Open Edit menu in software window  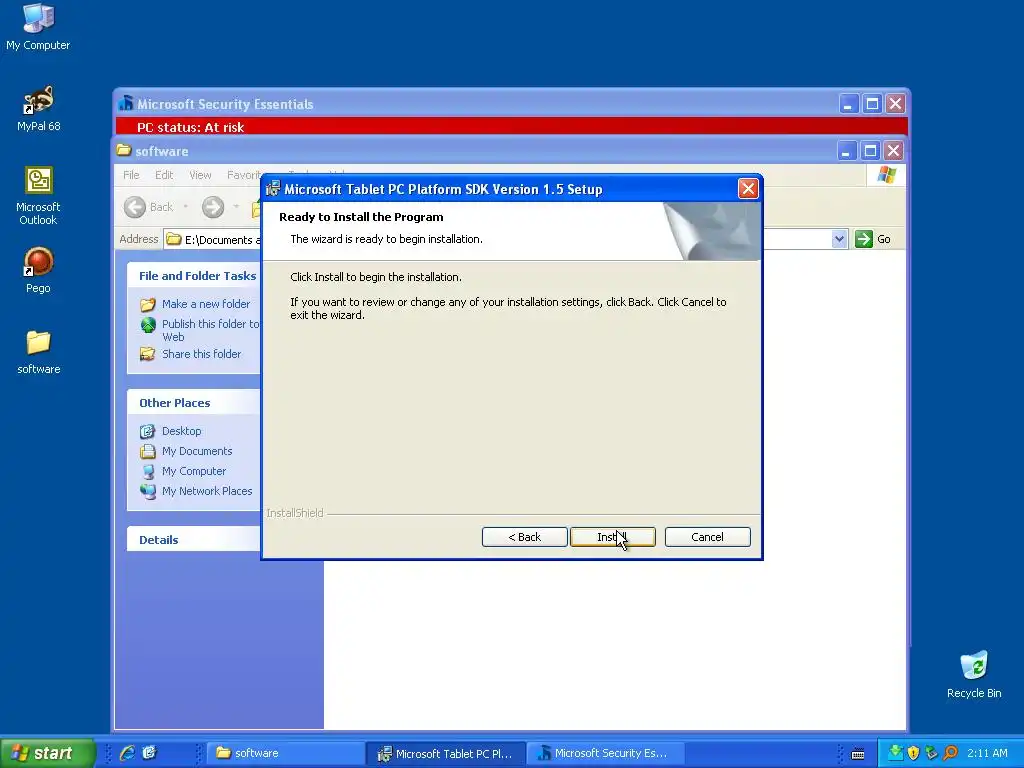(164, 175)
